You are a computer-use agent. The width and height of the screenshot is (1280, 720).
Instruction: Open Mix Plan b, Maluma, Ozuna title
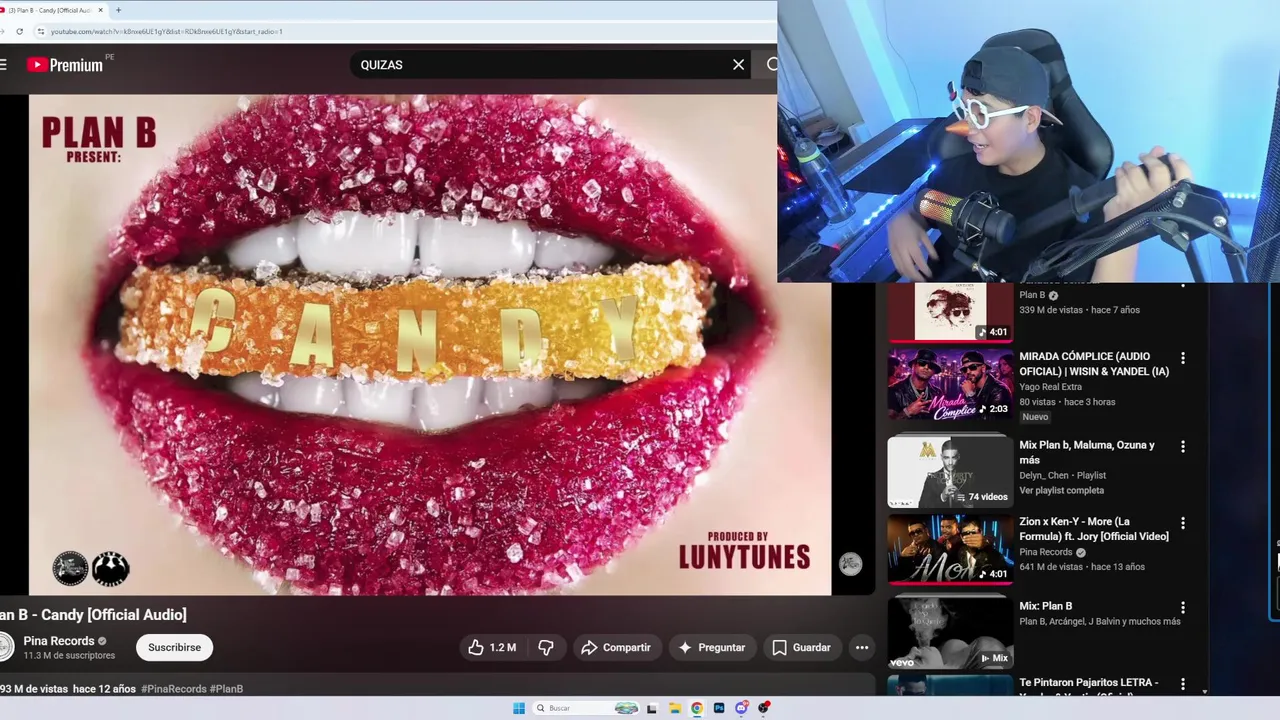coord(1087,452)
